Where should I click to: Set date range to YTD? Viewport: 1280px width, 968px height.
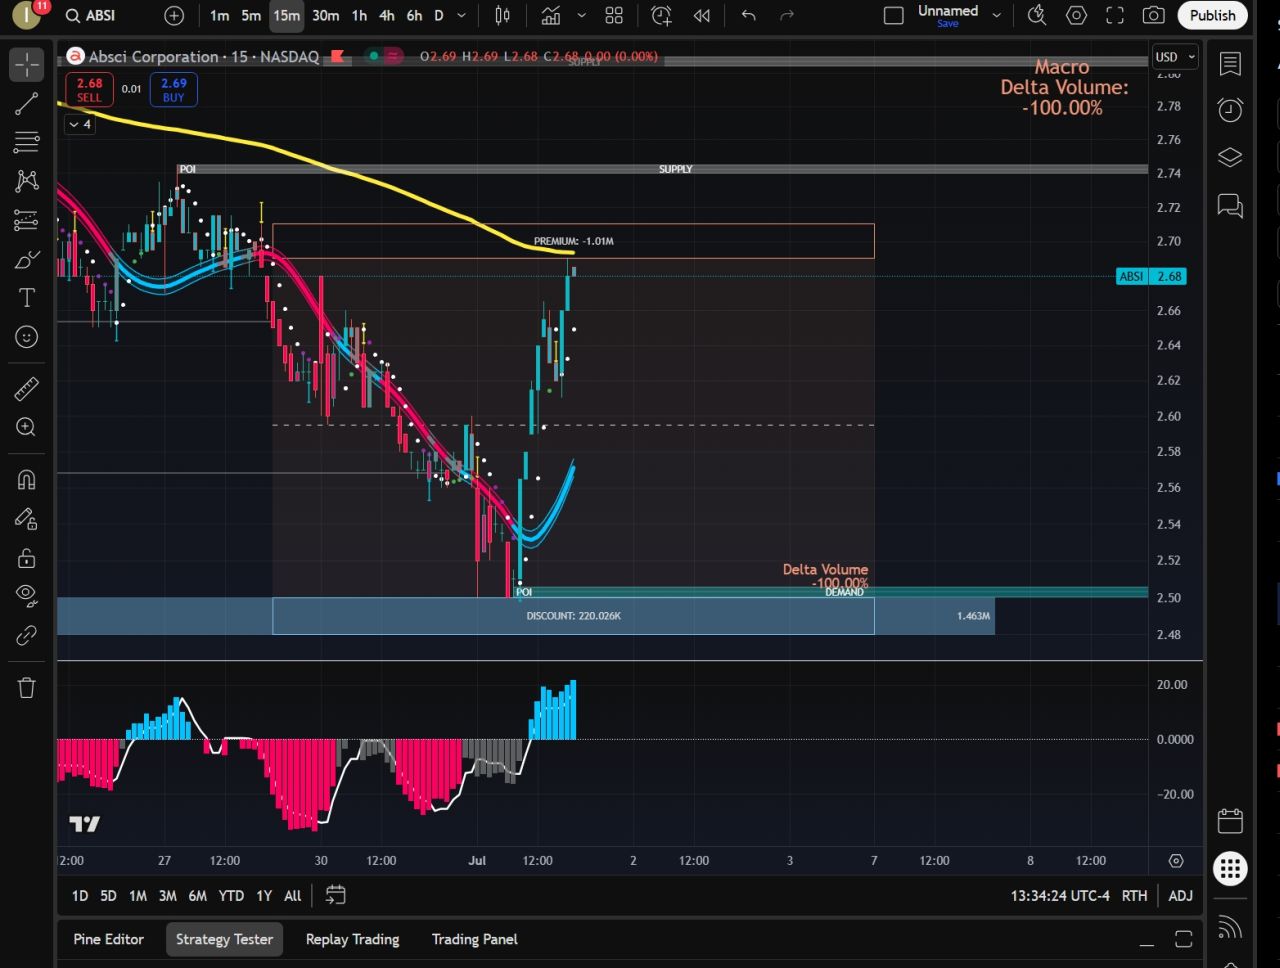(x=231, y=896)
